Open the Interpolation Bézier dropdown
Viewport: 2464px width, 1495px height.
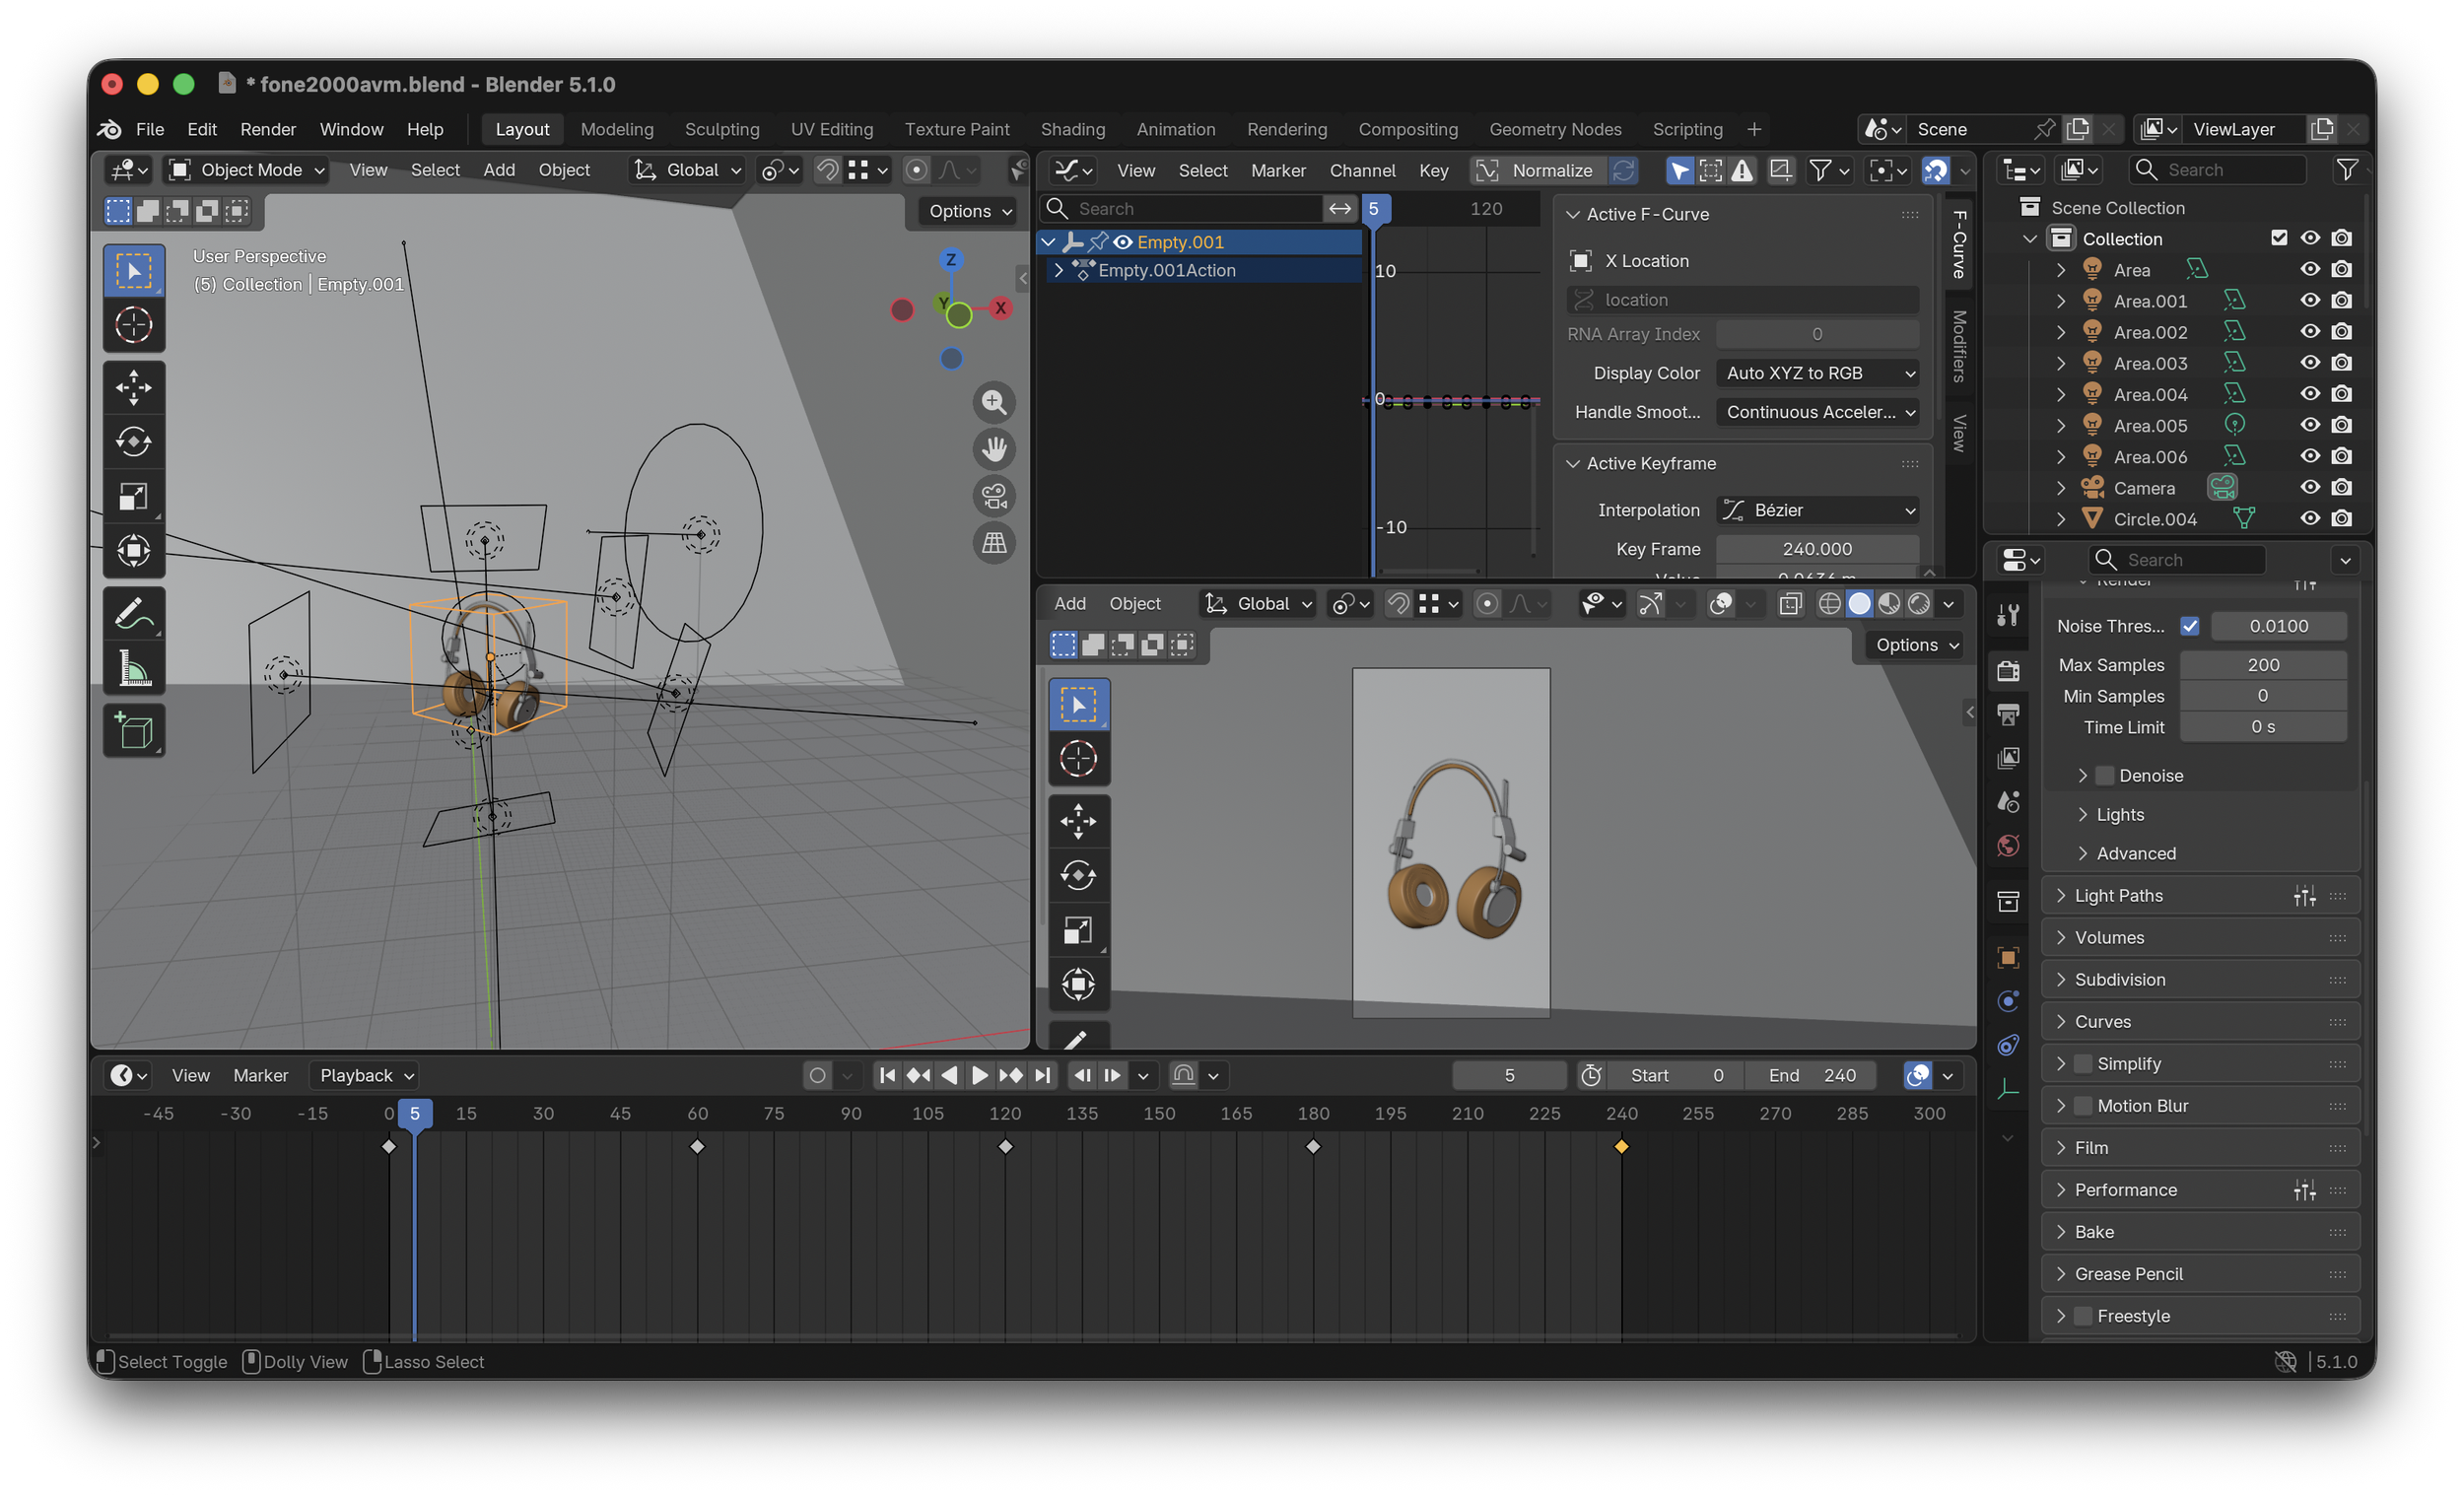coord(1816,510)
